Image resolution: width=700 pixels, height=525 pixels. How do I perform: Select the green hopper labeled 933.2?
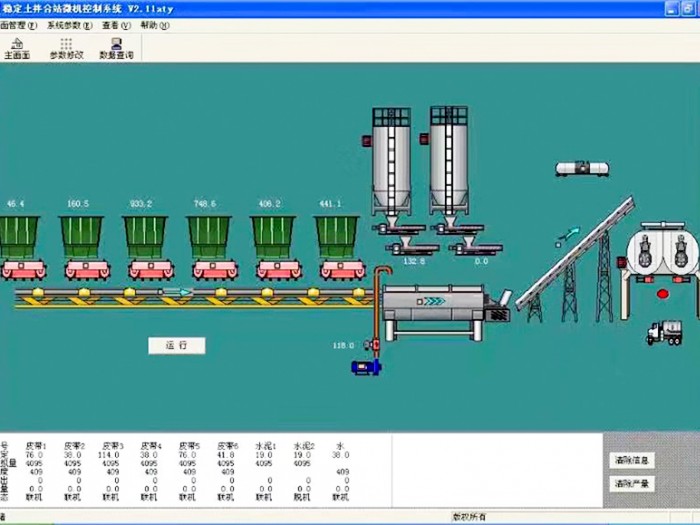(x=146, y=237)
